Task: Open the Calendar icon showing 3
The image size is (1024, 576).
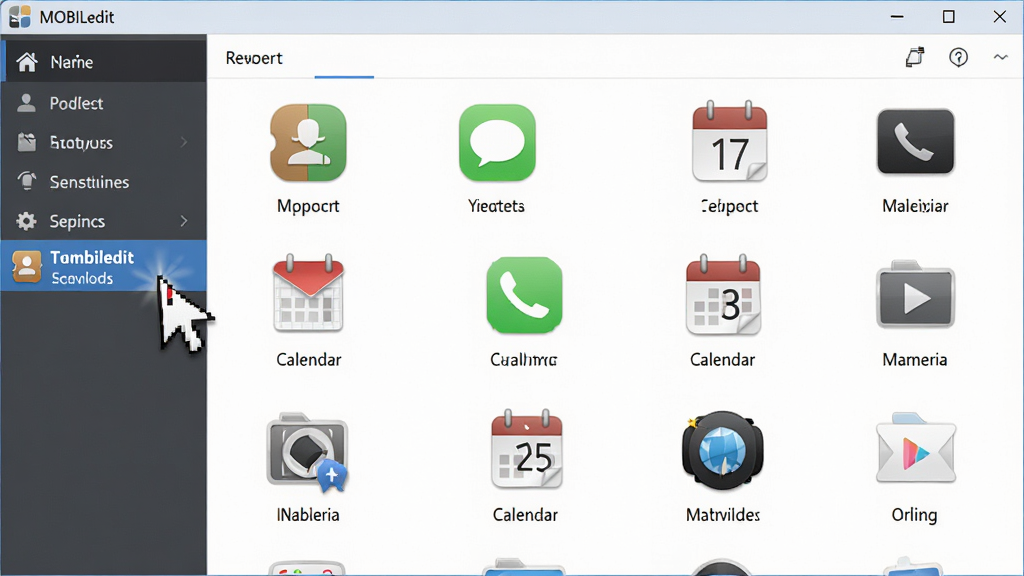Action: (723, 295)
